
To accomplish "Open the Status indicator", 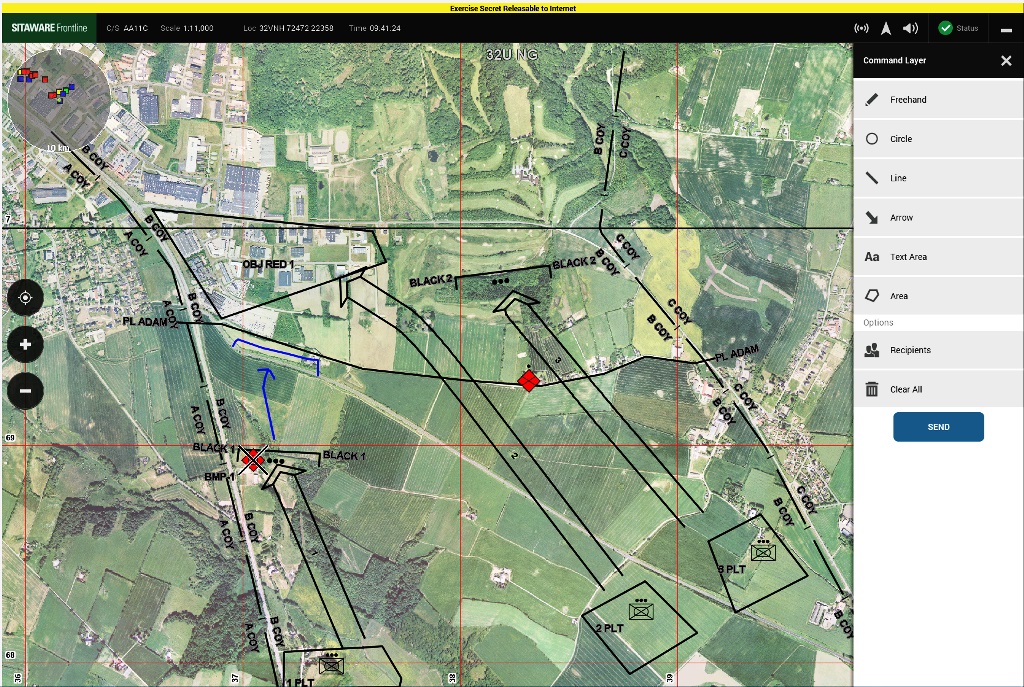I will (958, 28).
